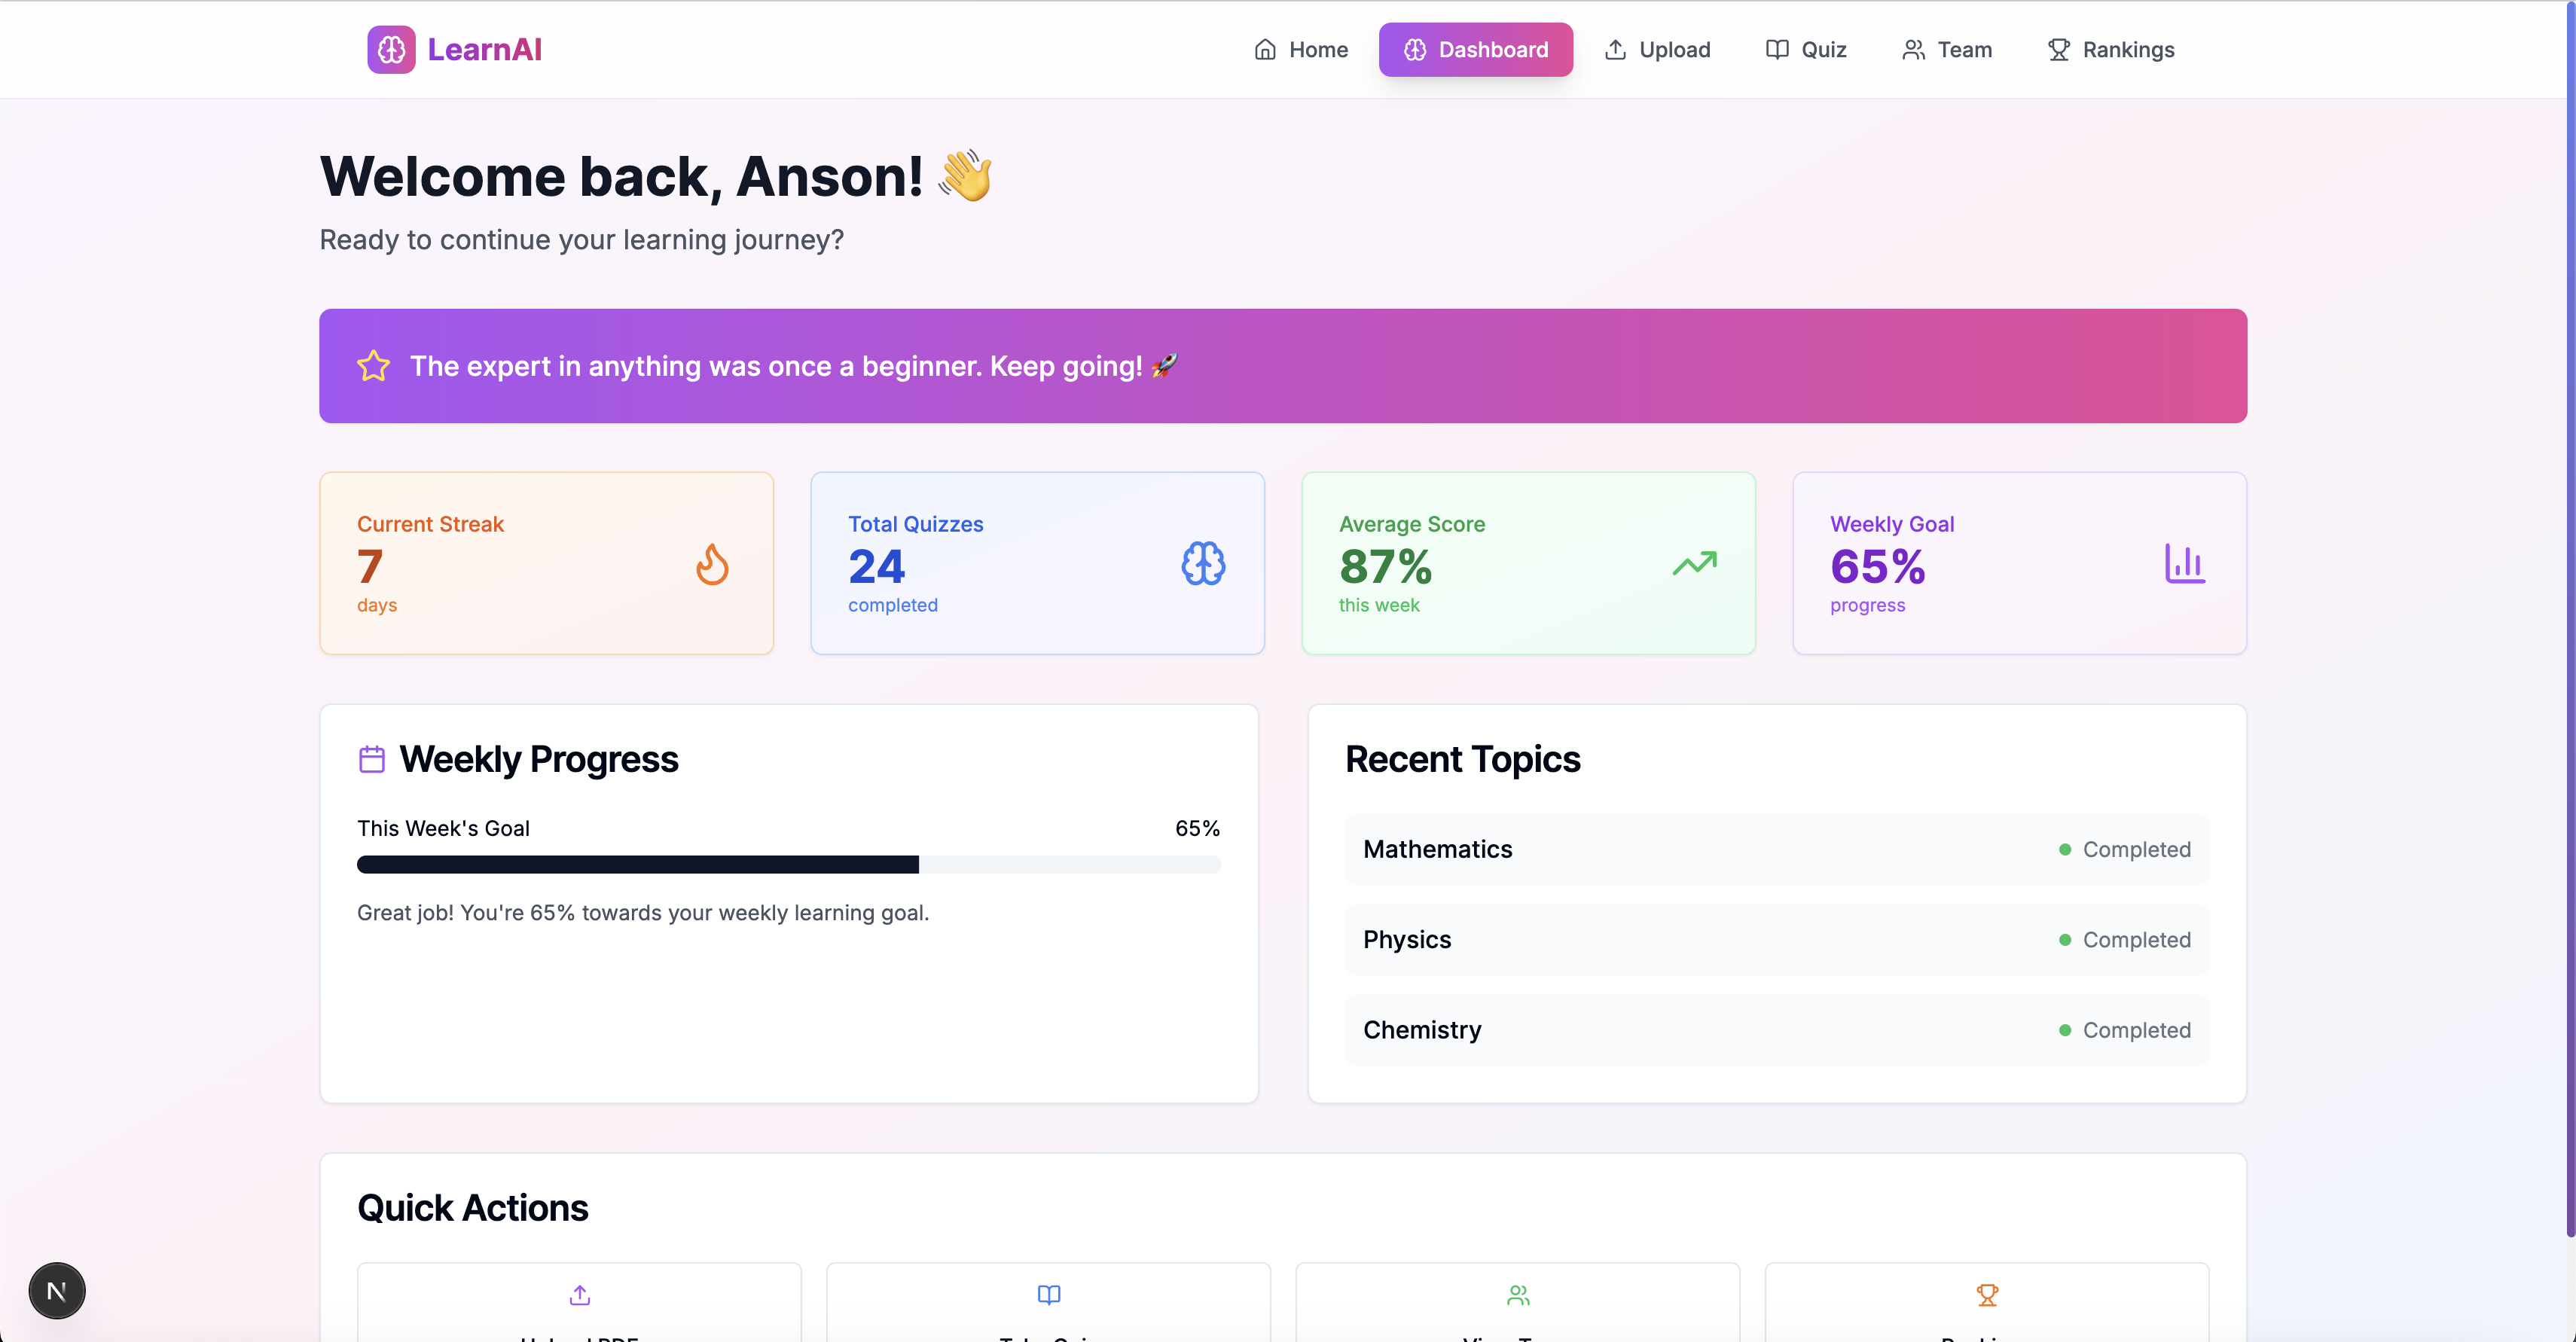This screenshot has width=2576, height=1342.
Task: Open the Team page in the navbar
Action: (x=1947, y=49)
